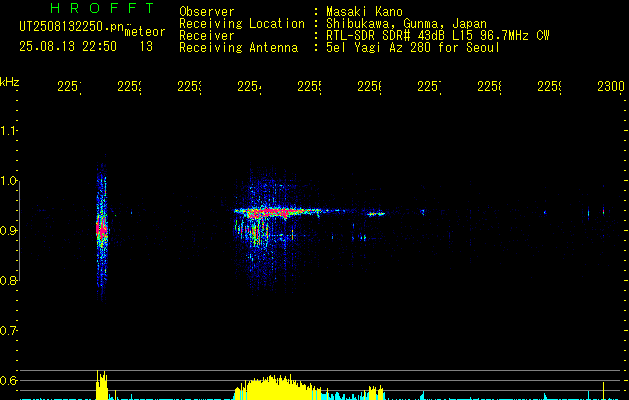This screenshot has height=400, width=629.
Task: Click the Receiving Antenna label
Action: point(238,48)
